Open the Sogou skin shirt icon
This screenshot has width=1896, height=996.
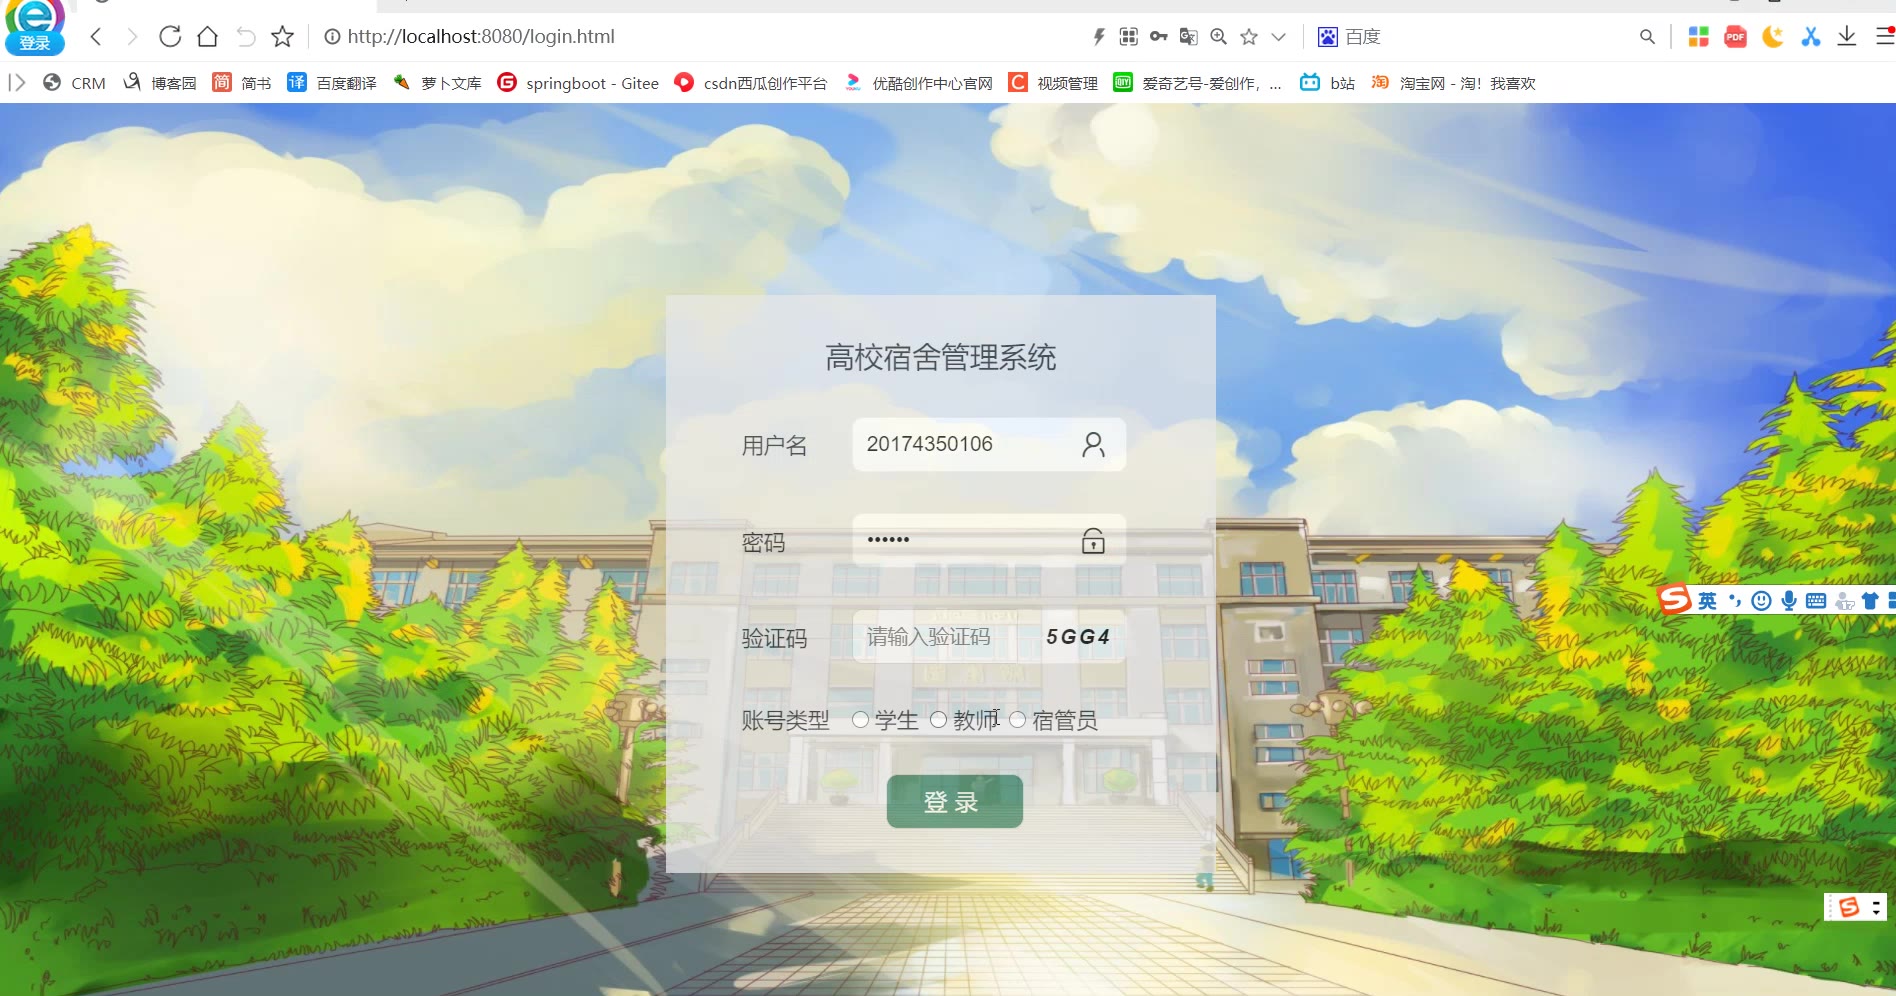point(1870,601)
